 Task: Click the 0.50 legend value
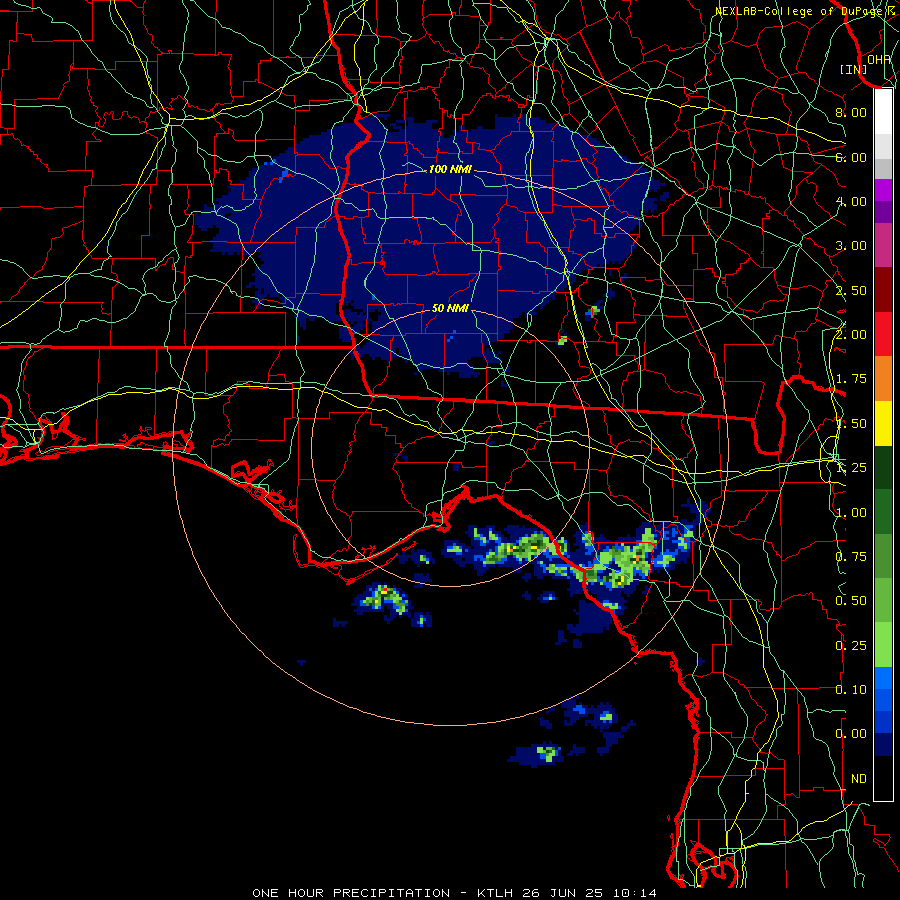pos(851,601)
